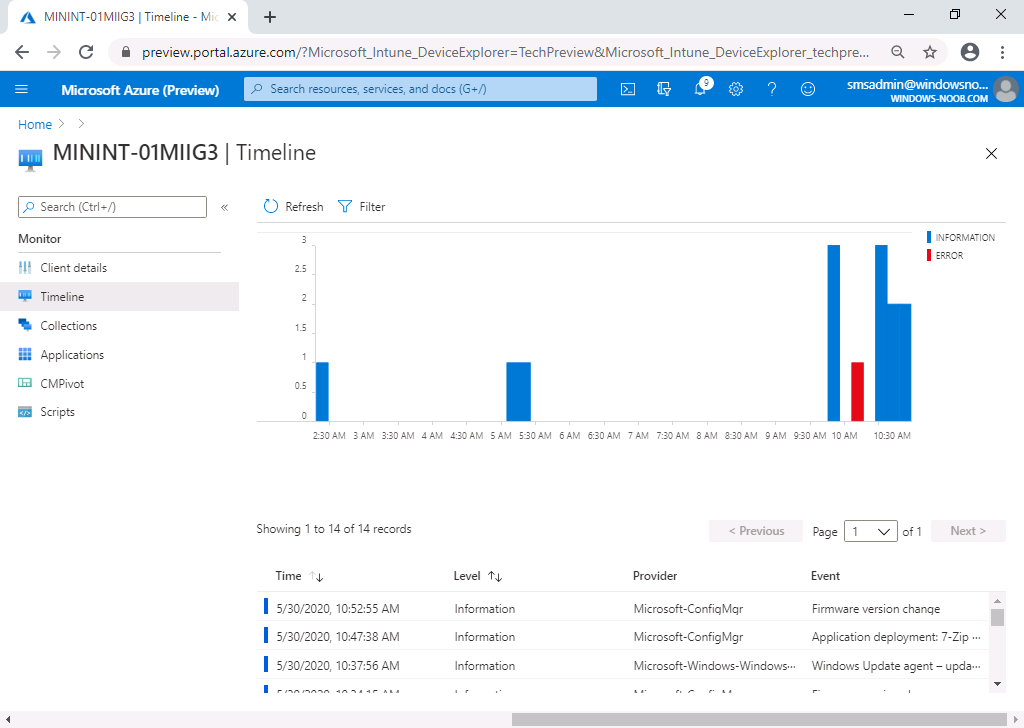Open Cloud Shell from the top bar
Viewport: 1024px width, 728px height.
click(628, 89)
